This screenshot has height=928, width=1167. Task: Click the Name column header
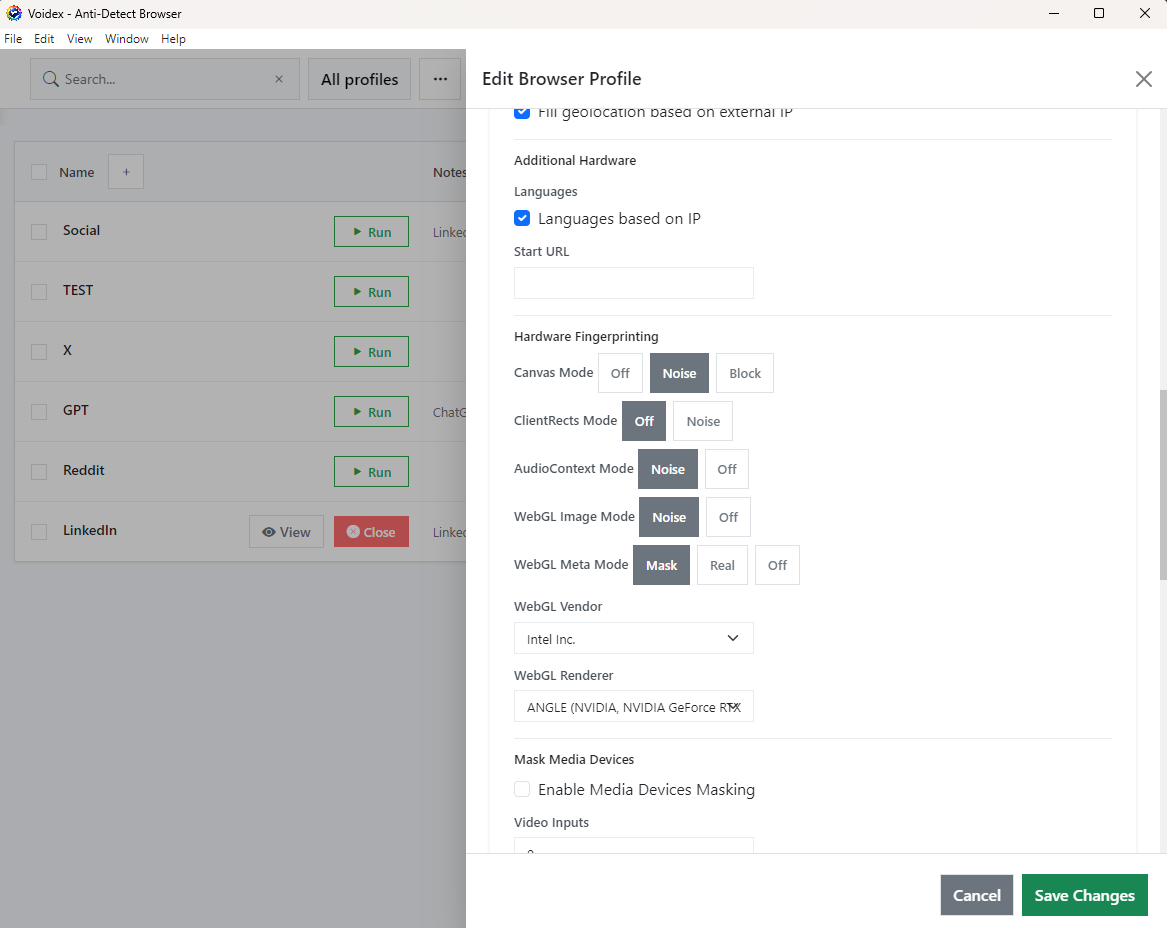click(77, 172)
